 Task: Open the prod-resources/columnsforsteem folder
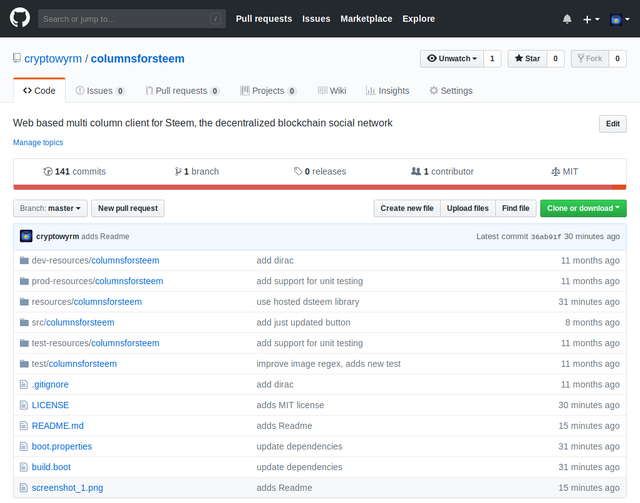pyautogui.click(x=97, y=281)
